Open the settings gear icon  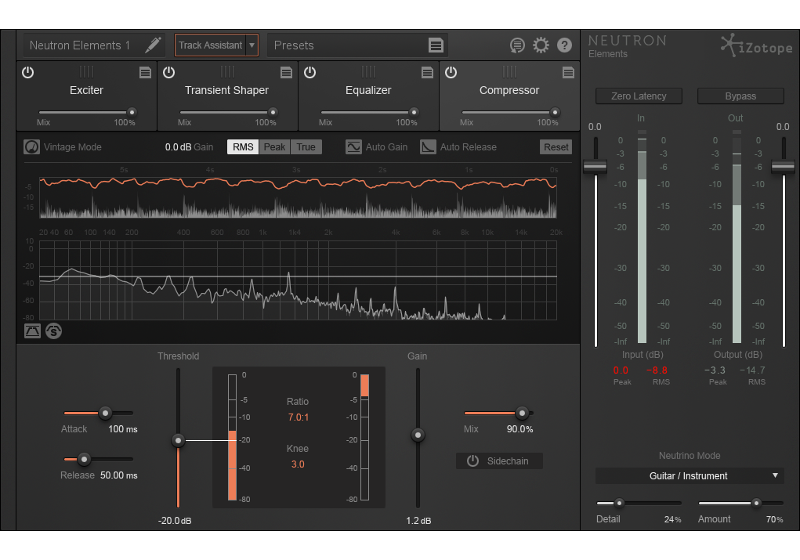pyautogui.click(x=541, y=45)
